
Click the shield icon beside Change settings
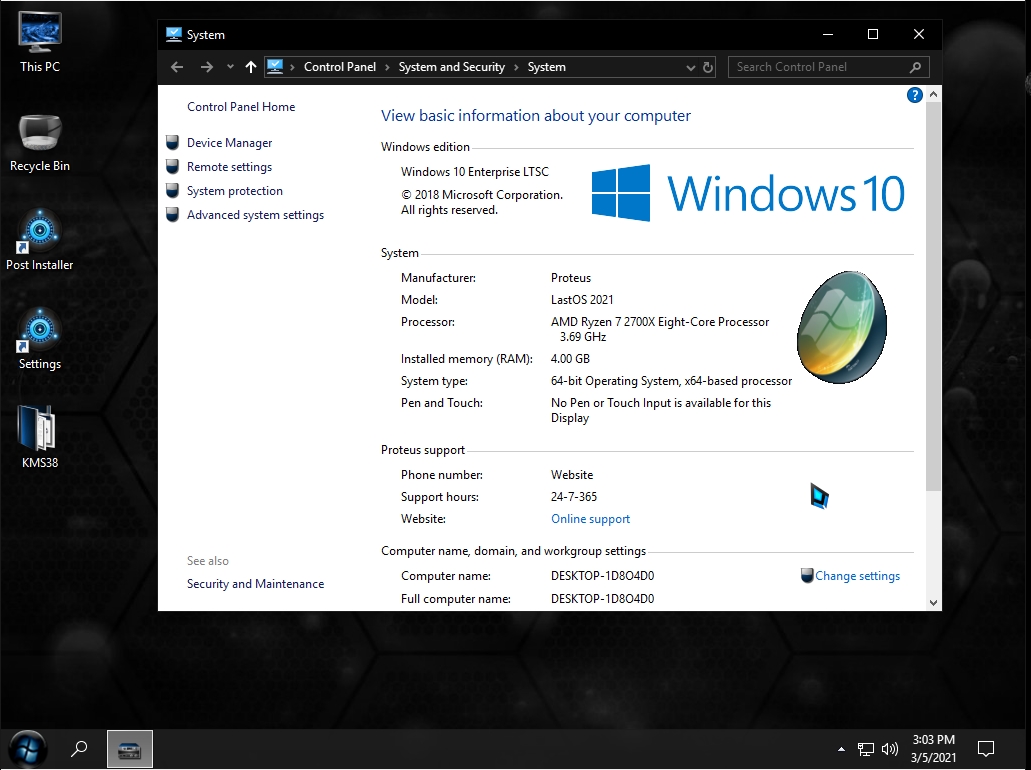pos(807,575)
